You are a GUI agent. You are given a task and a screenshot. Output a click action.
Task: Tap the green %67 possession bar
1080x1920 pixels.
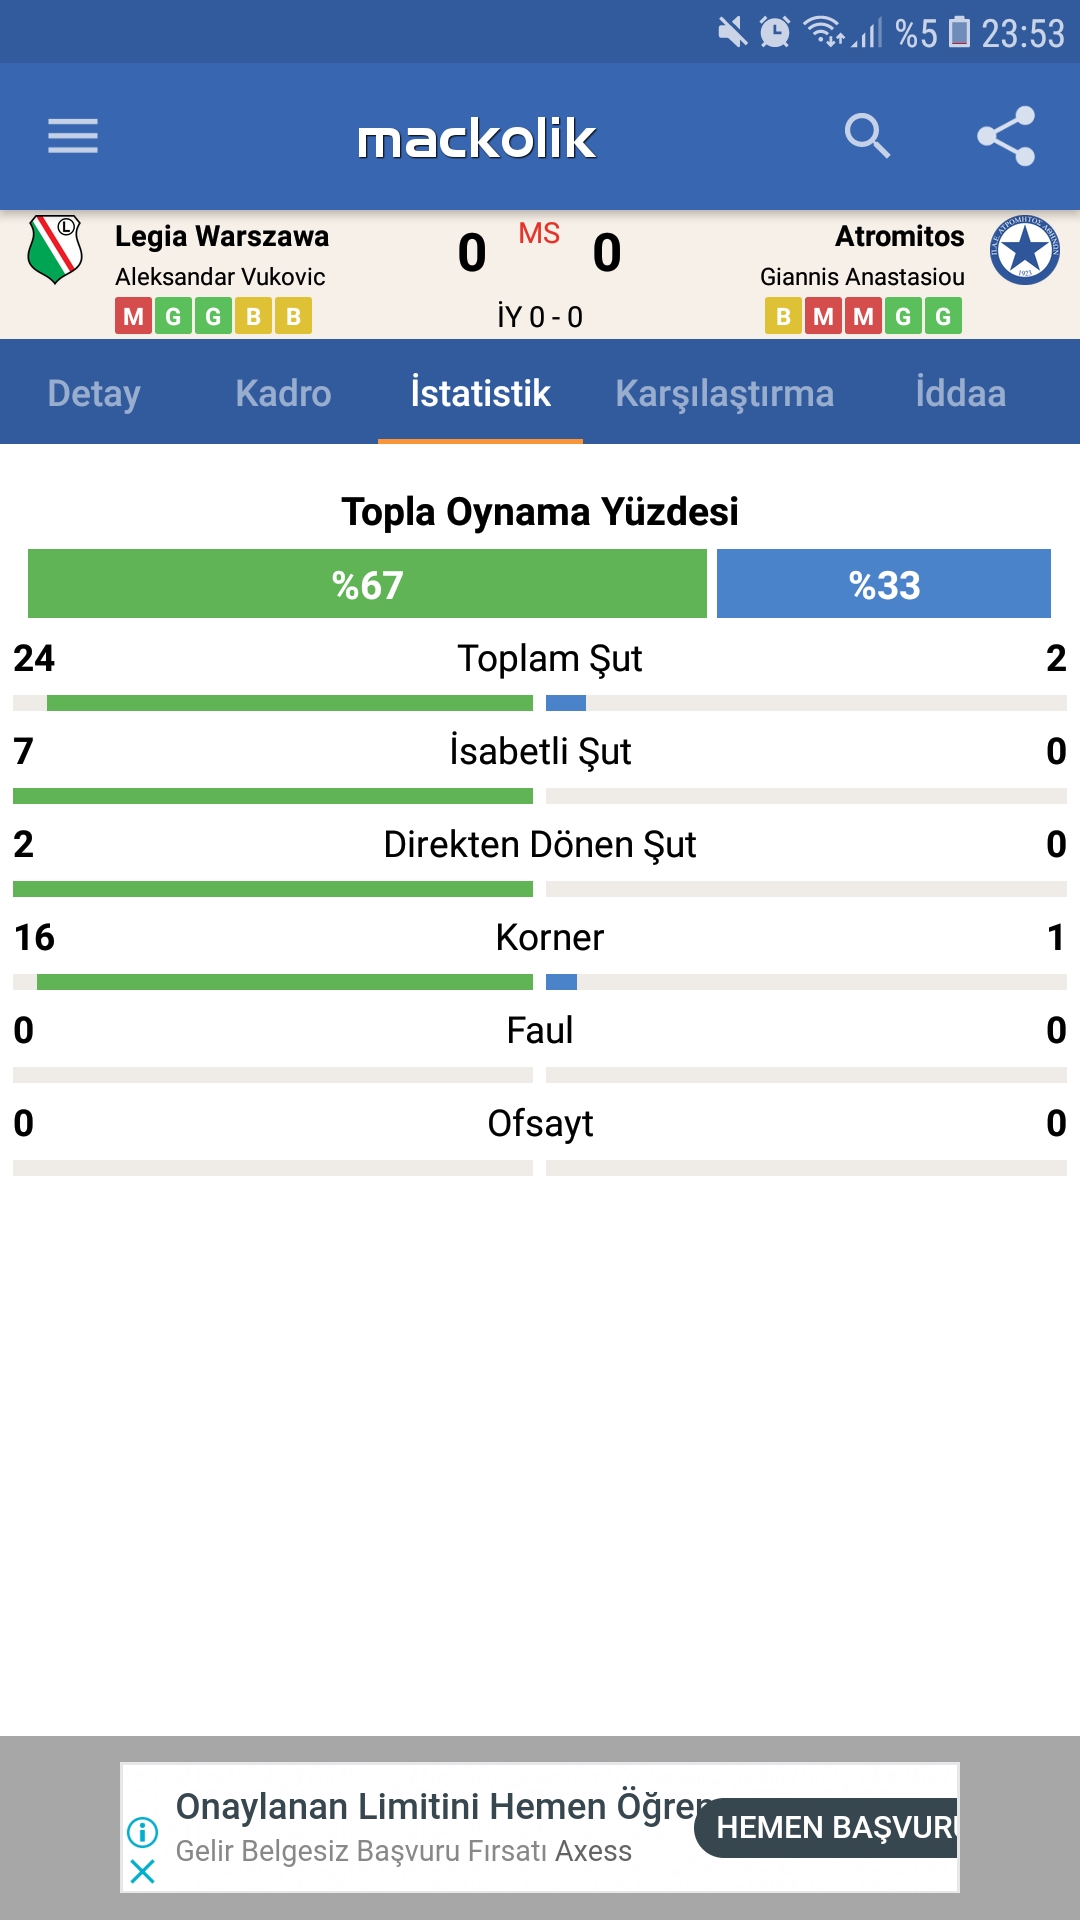367,584
